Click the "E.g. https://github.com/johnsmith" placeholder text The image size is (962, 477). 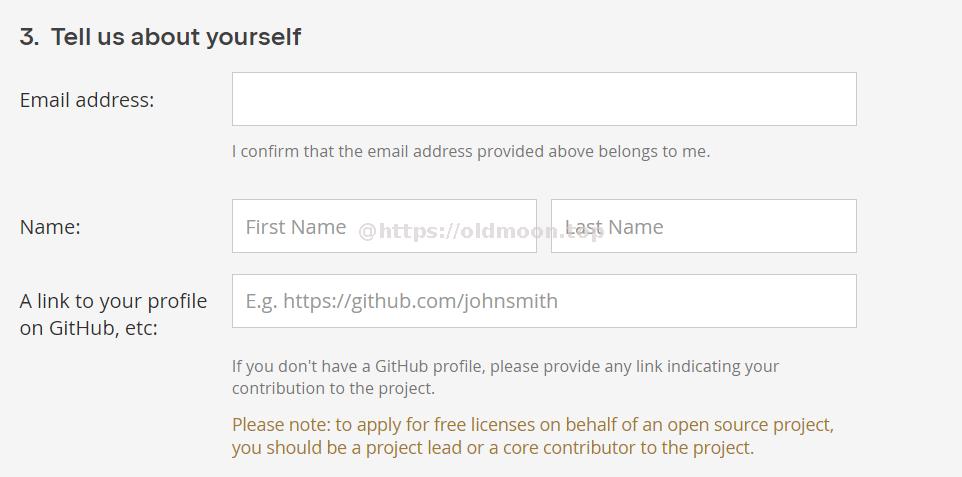click(x=402, y=301)
